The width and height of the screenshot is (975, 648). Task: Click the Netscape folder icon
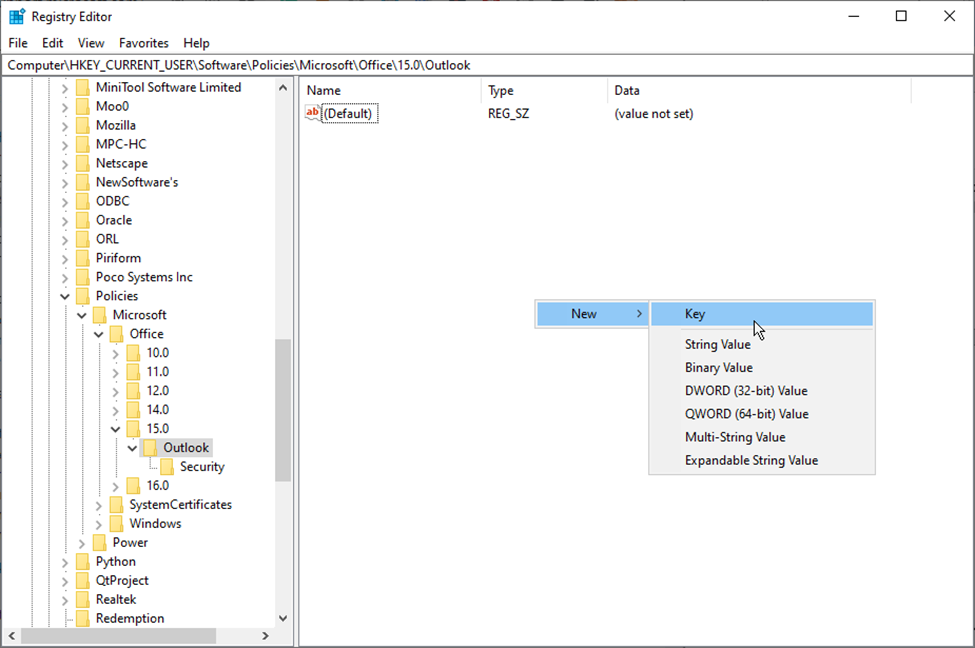tap(83, 164)
